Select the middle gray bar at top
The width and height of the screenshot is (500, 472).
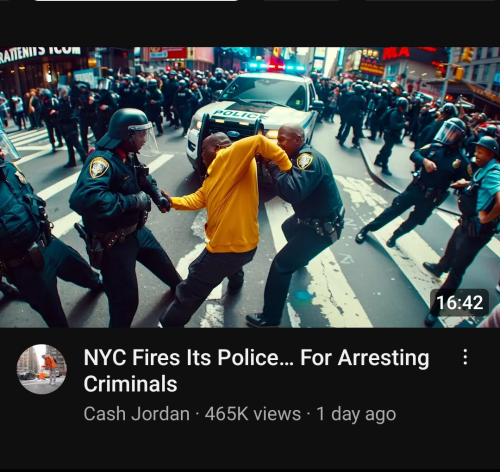pos(303,1)
